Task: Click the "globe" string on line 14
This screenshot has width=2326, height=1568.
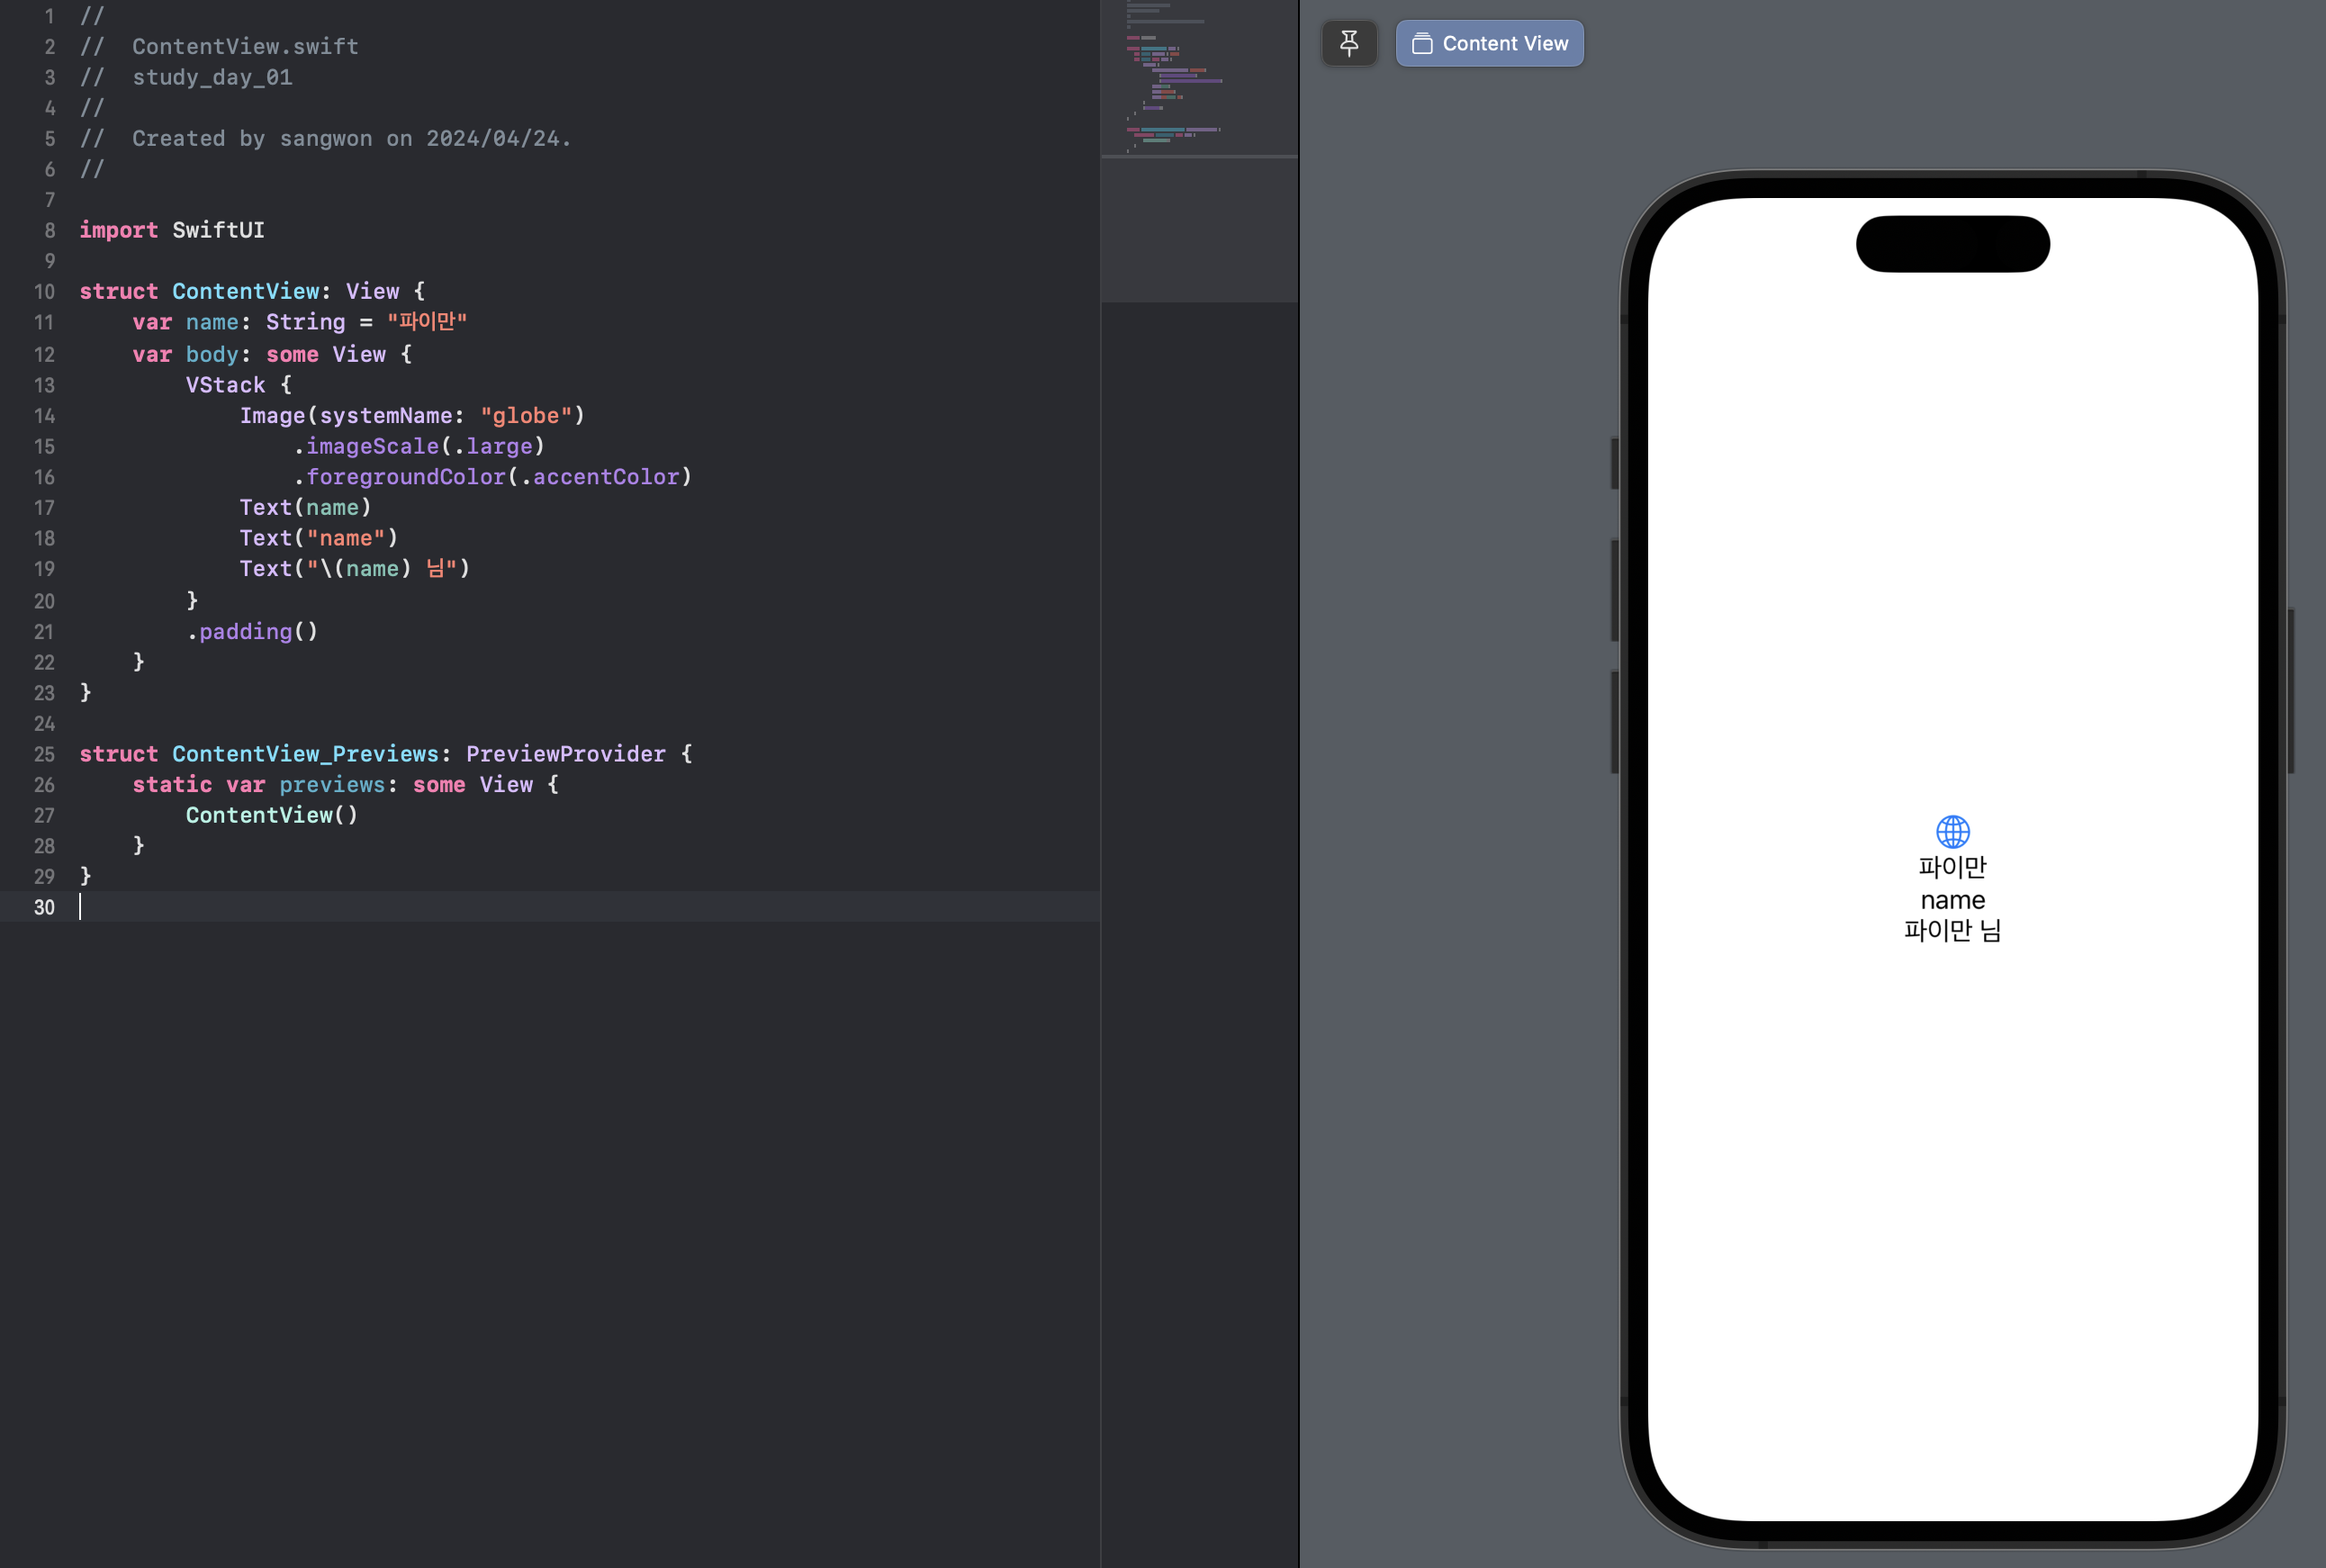Action: pyautogui.click(x=526, y=416)
